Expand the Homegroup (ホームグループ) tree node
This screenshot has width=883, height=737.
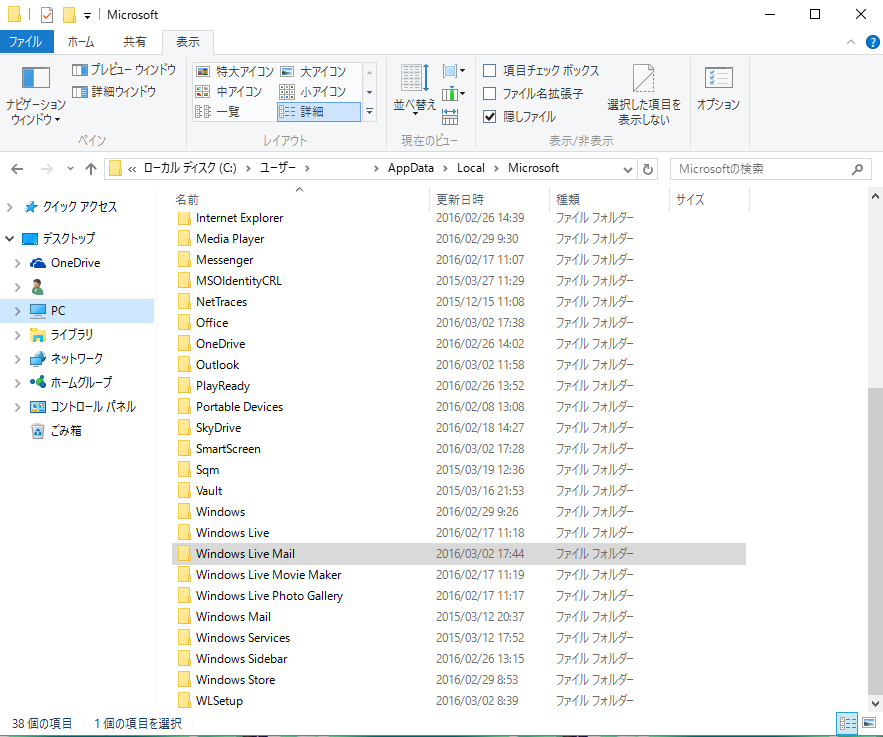(17, 383)
